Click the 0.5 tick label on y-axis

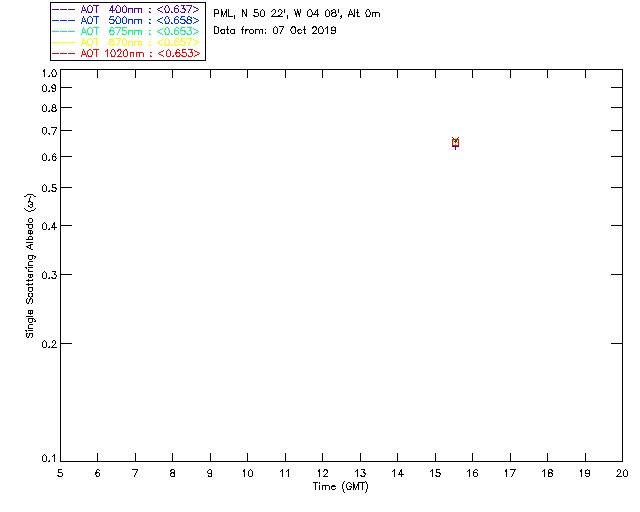pyautogui.click(x=49, y=188)
